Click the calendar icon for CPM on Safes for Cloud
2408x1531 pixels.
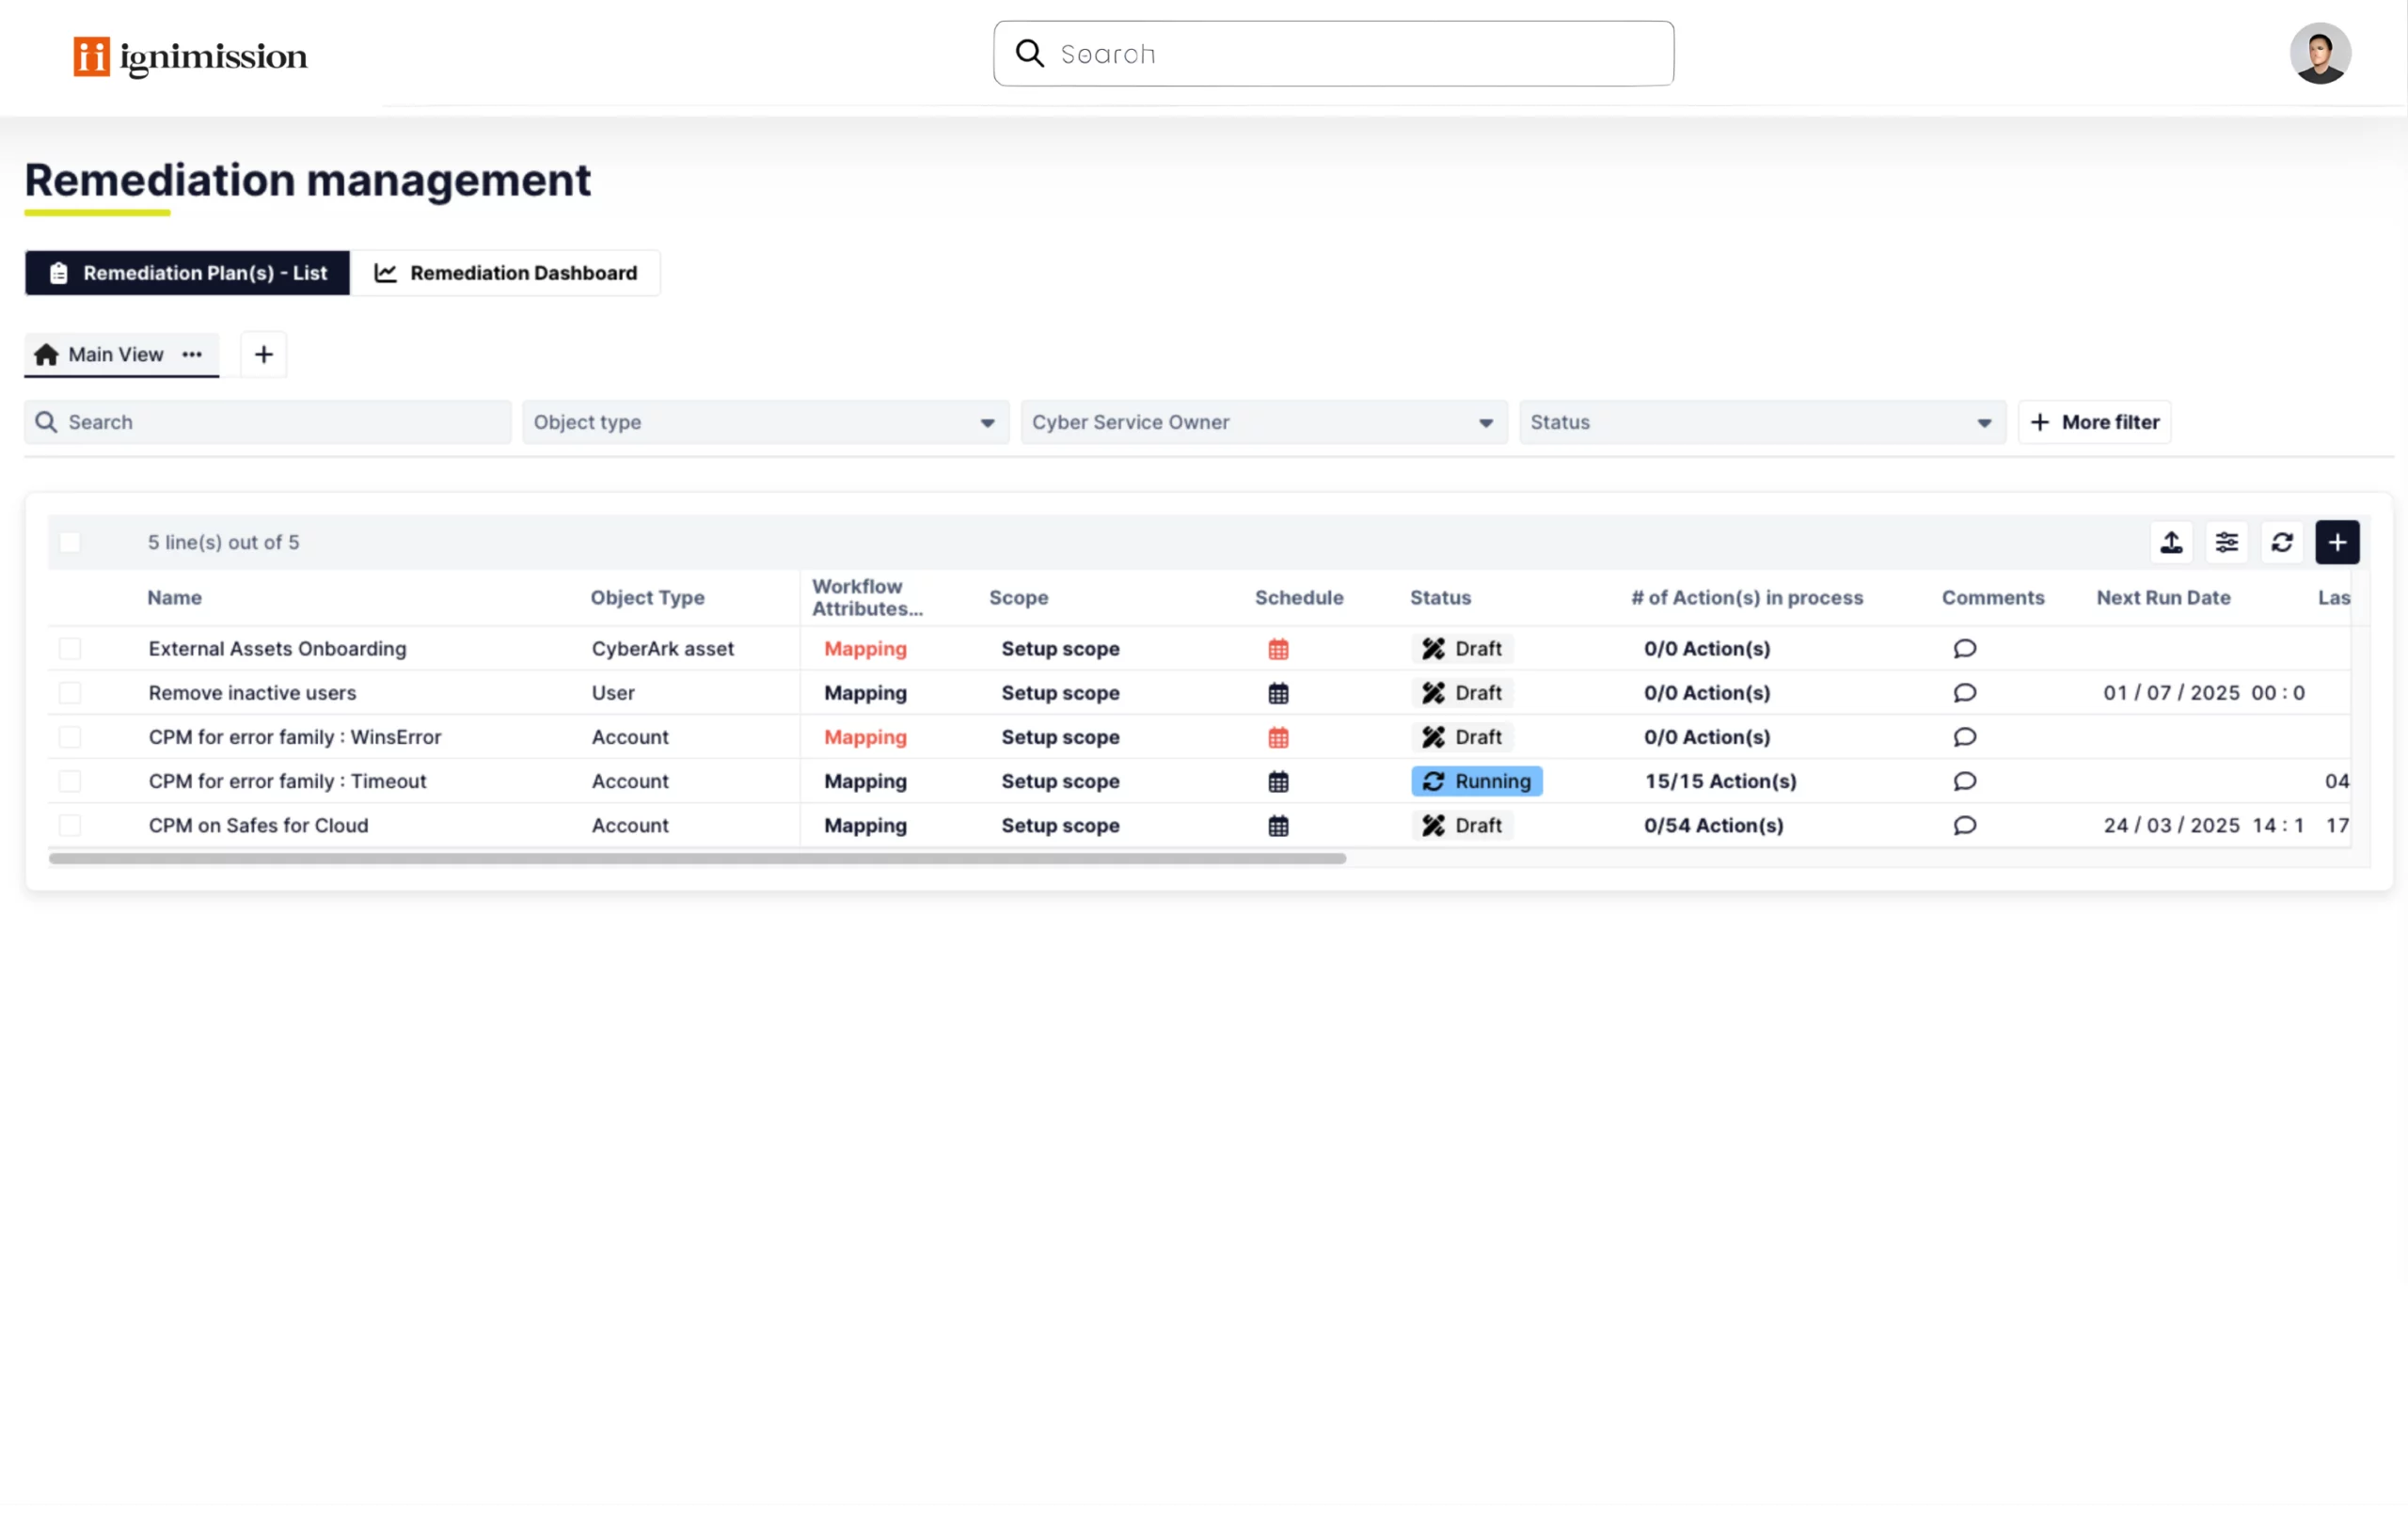click(x=1278, y=826)
